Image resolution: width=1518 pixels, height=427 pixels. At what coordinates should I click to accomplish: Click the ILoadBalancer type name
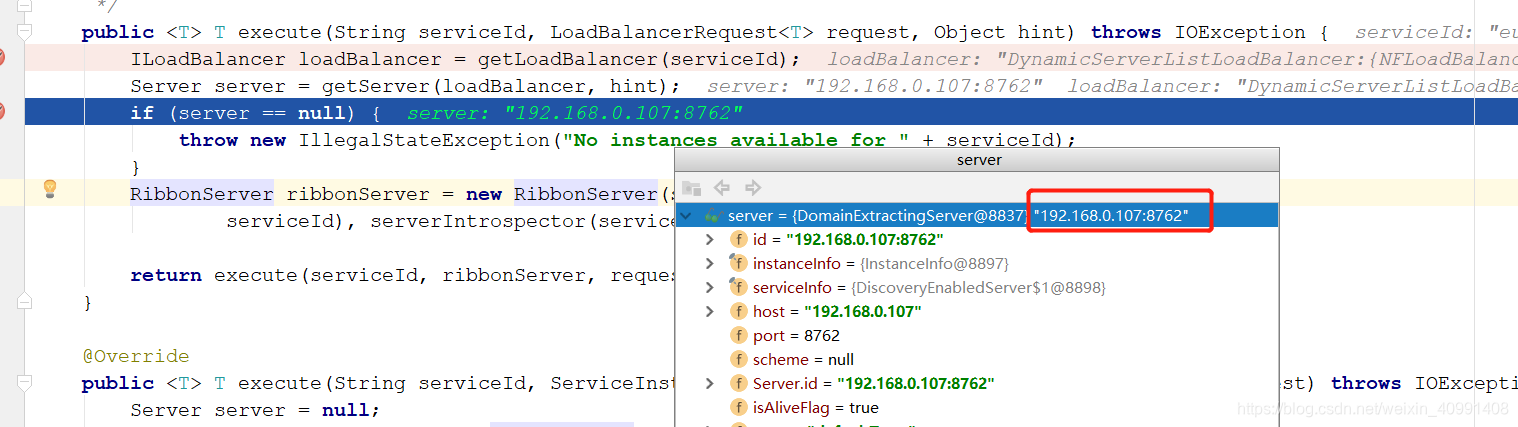click(x=208, y=59)
